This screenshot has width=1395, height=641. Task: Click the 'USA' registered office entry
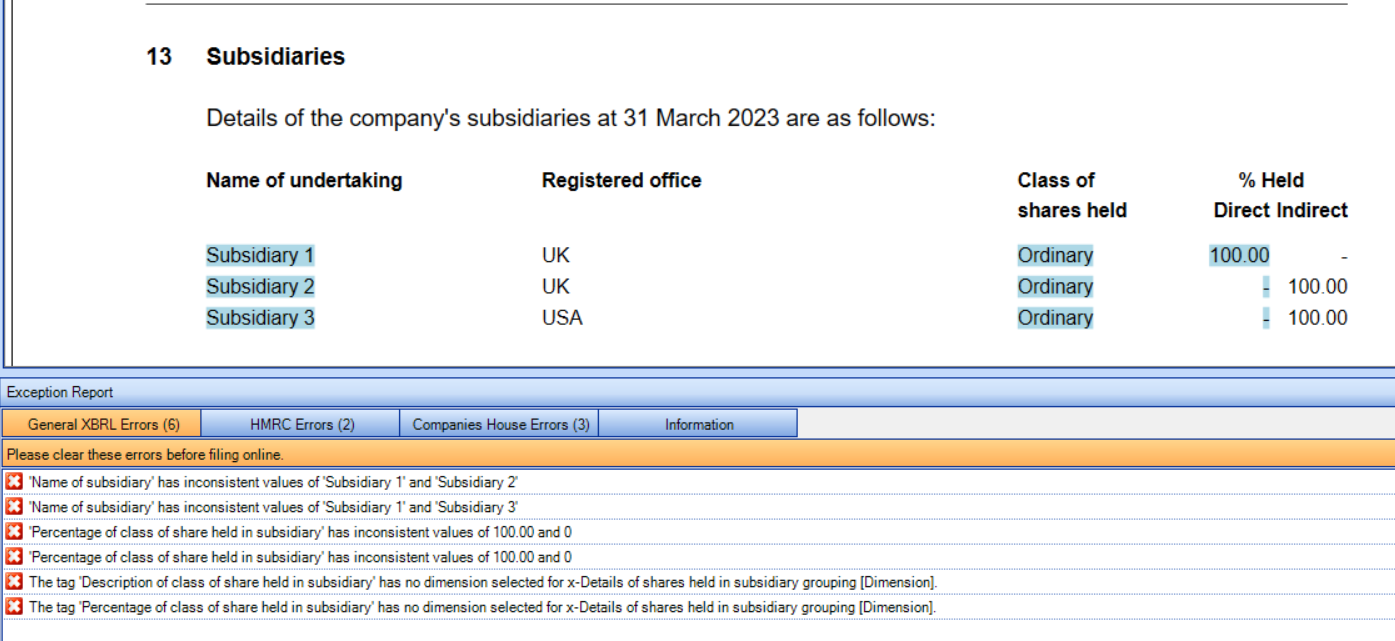point(562,318)
